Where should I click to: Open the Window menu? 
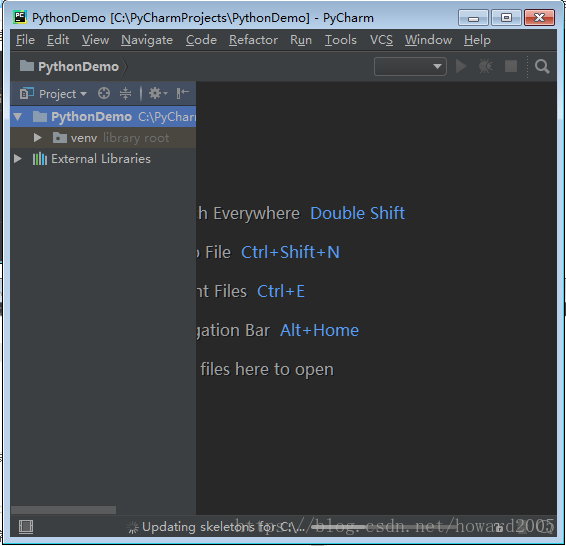[x=428, y=40]
